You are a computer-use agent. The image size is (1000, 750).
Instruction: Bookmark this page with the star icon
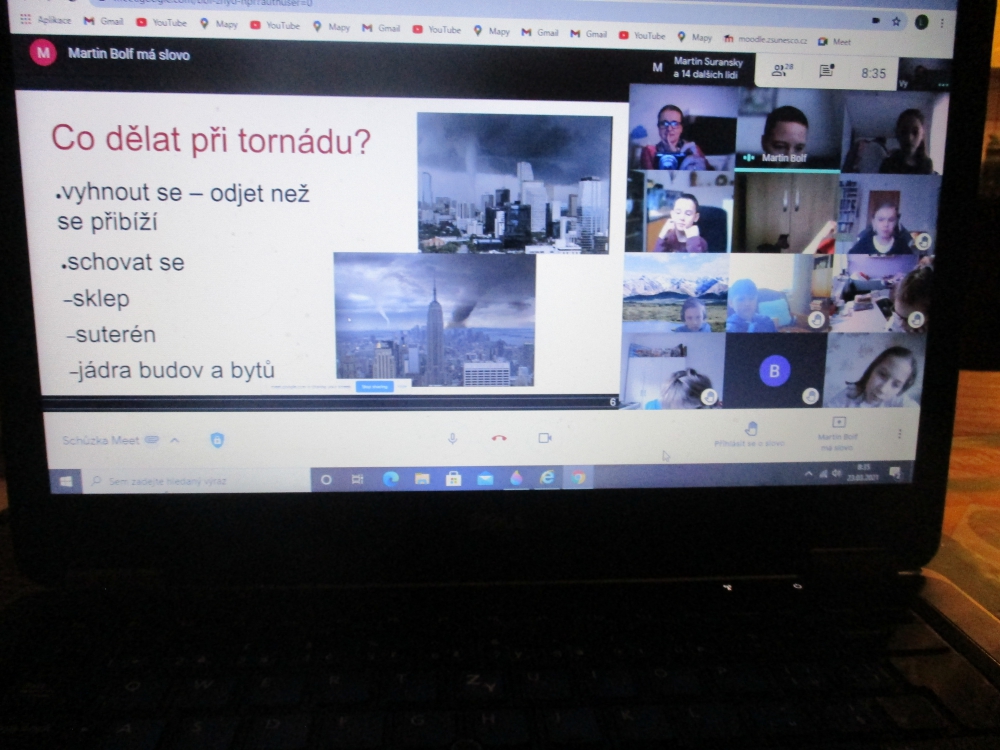click(896, 22)
